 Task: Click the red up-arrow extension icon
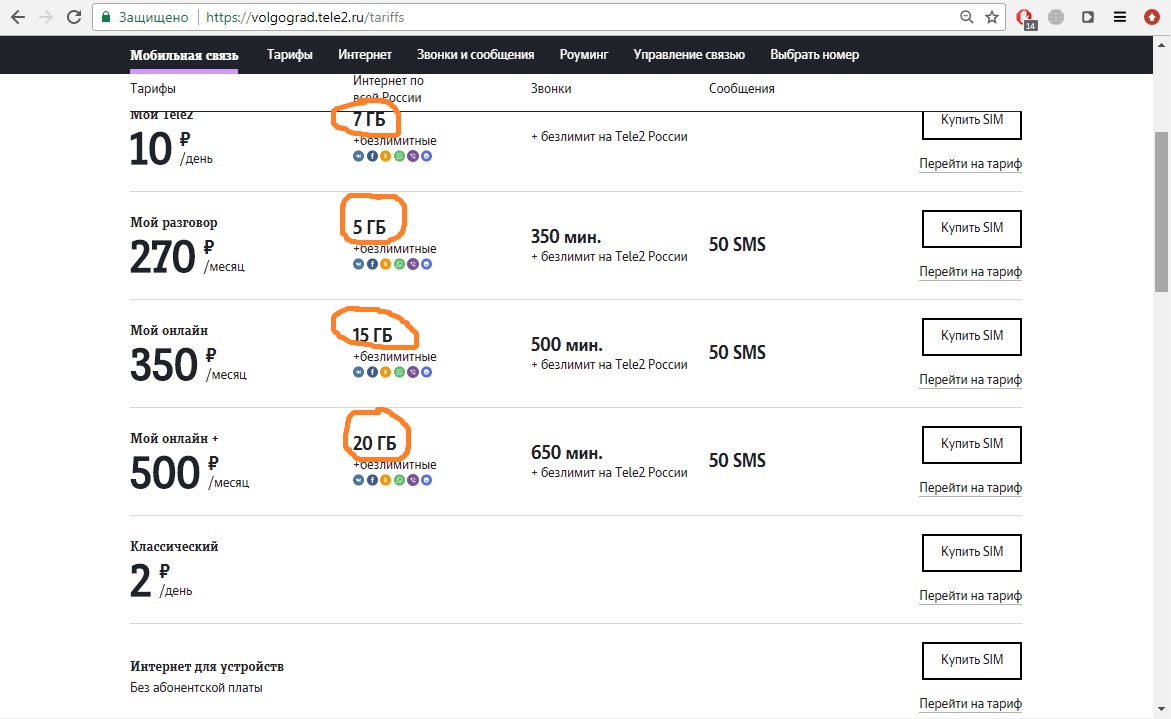click(x=1151, y=17)
